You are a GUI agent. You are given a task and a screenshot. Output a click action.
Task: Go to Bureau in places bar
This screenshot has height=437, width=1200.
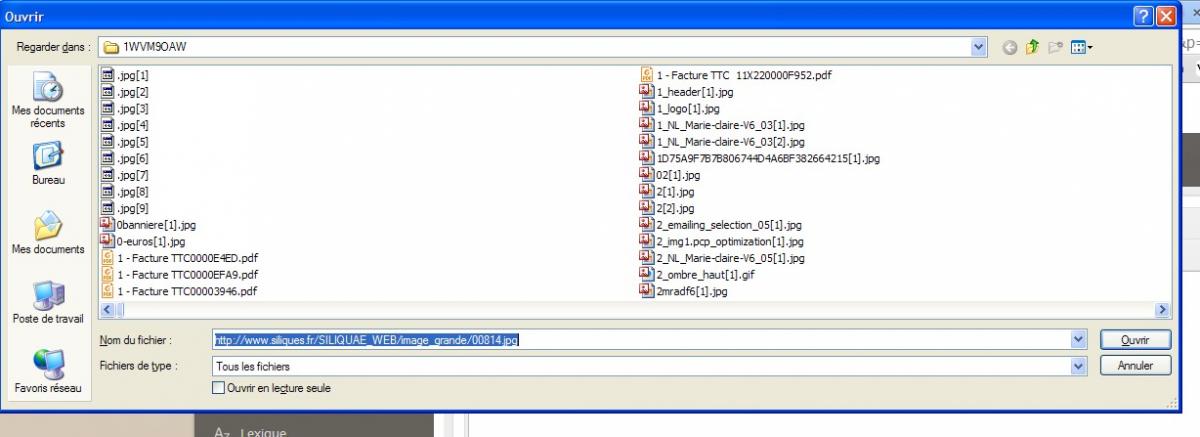(48, 163)
